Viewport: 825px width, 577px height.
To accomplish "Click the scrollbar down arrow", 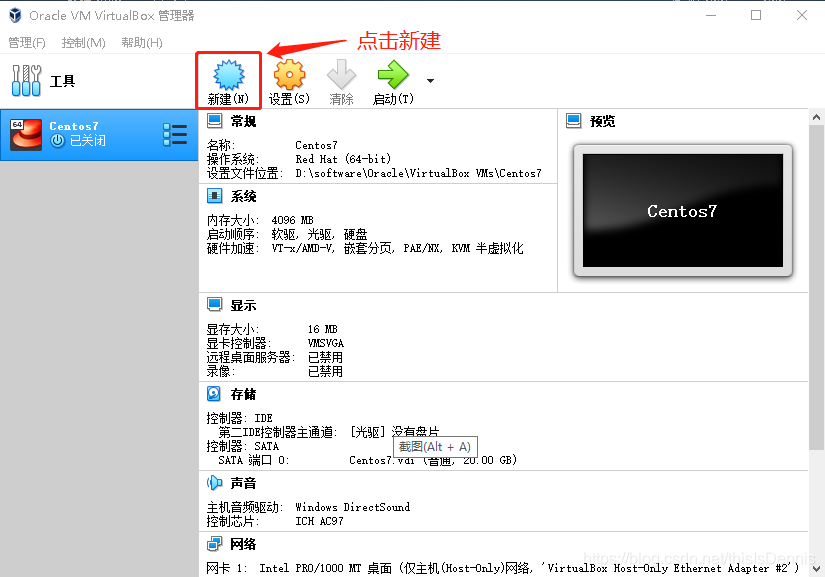I will [x=817, y=569].
